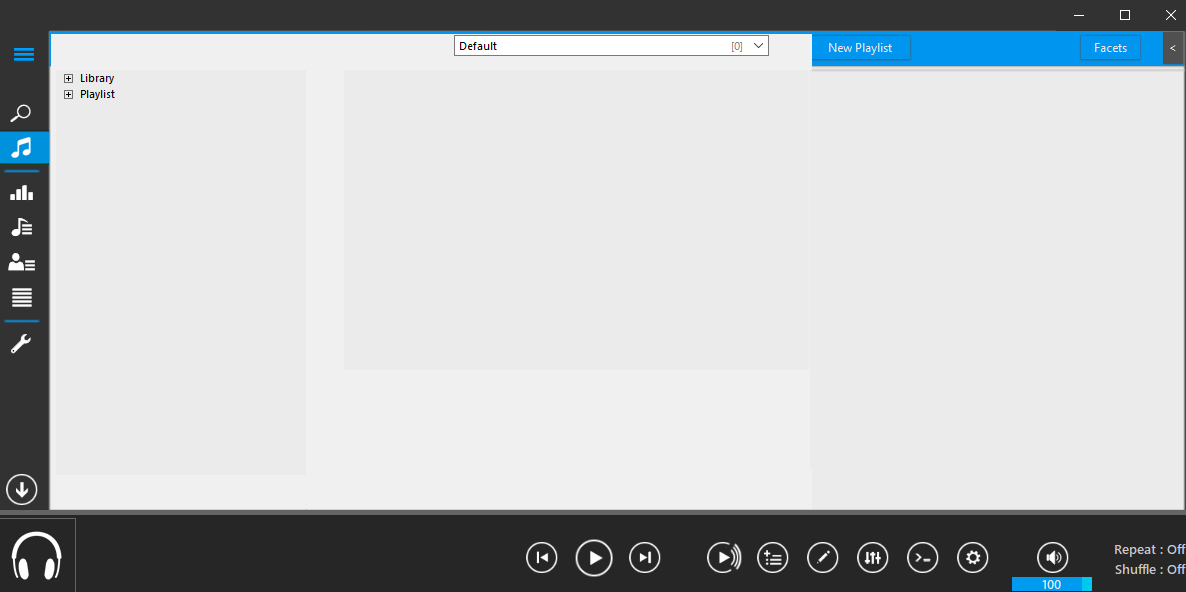This screenshot has height=592, width=1186.
Task: Open the wrench tools icon
Action: point(22,344)
